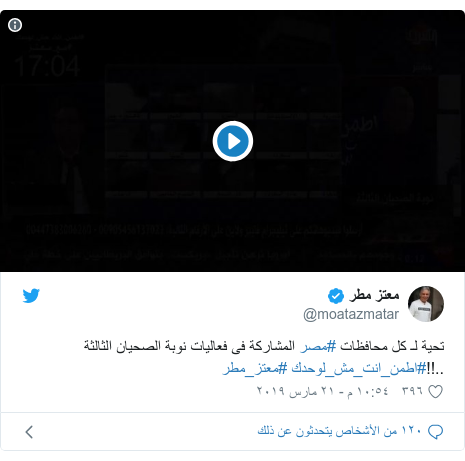The image size is (465, 461).
Task: Play the embedded tweet video
Action: (x=233, y=141)
